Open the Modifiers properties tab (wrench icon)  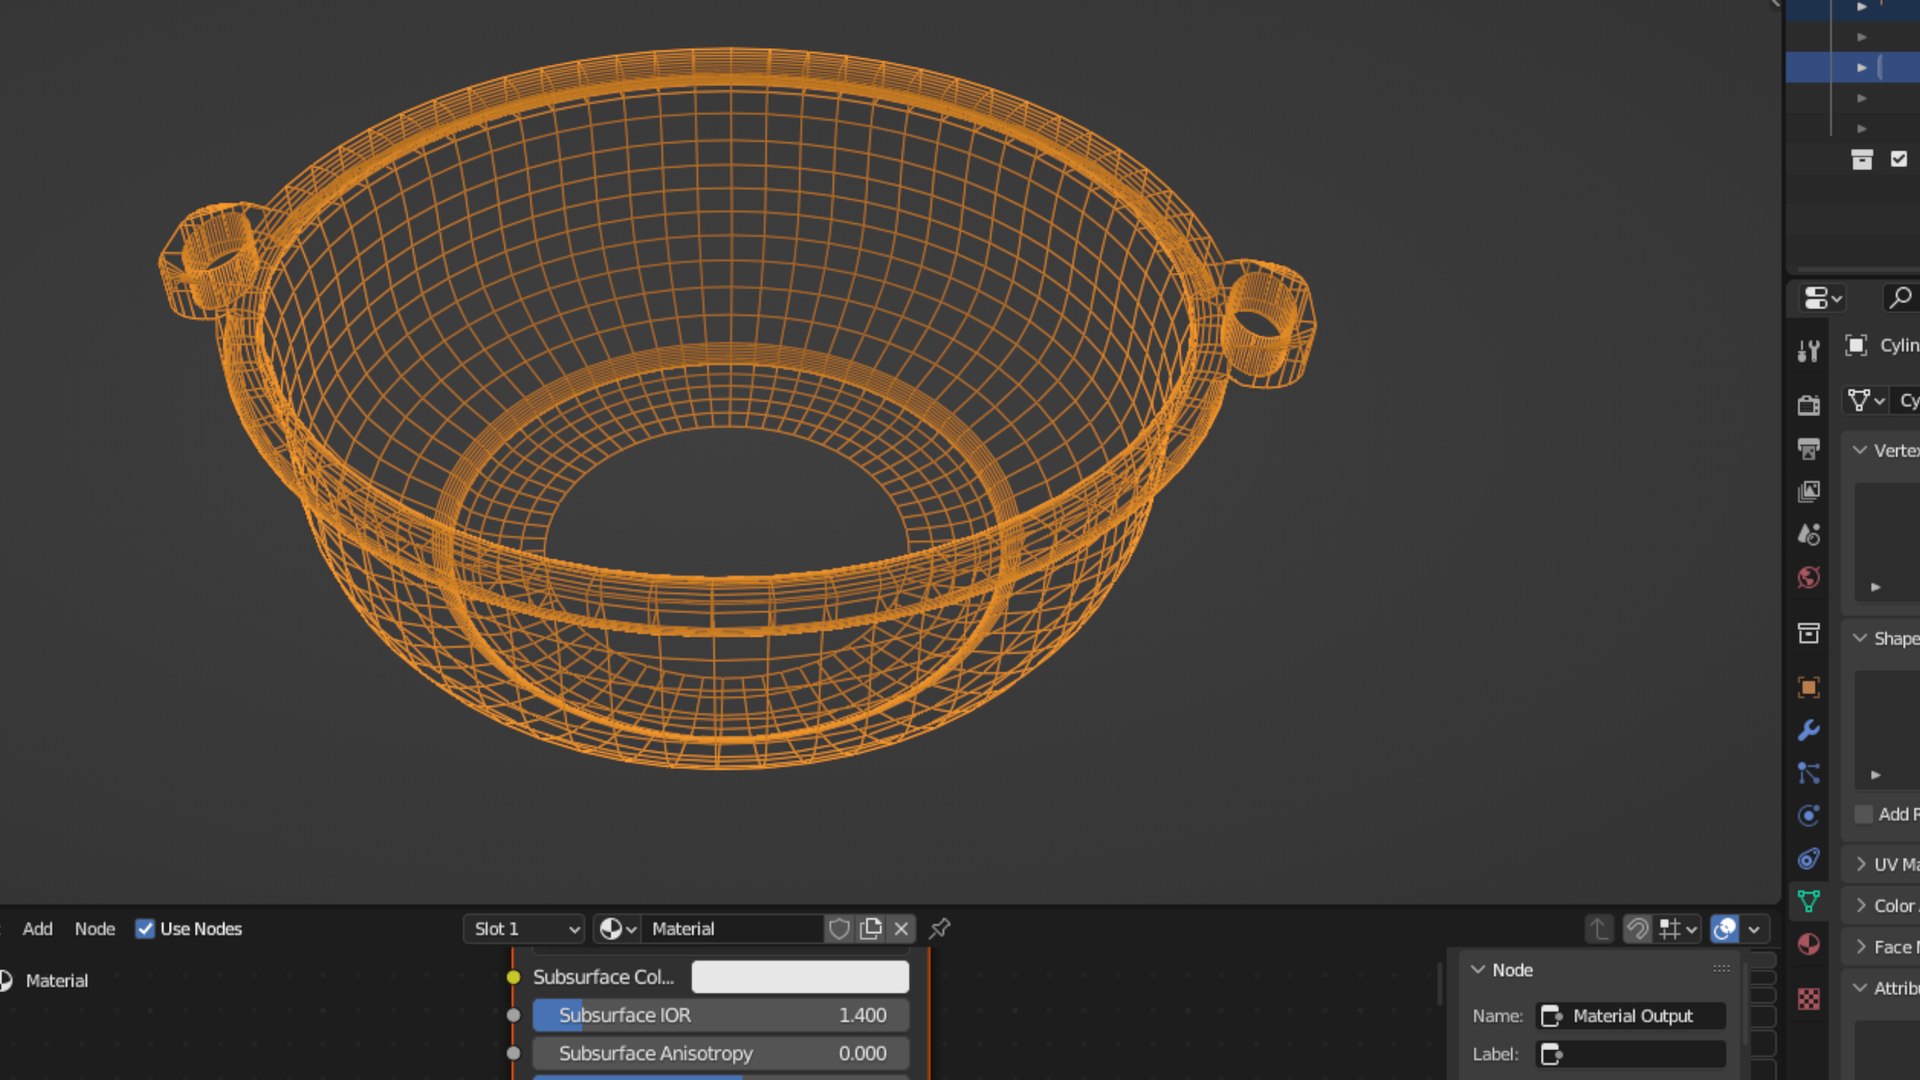tap(1808, 730)
